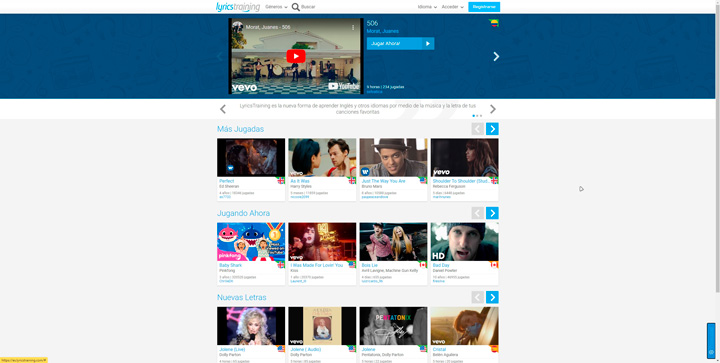Expand the Acceder login dropdown

452,7
